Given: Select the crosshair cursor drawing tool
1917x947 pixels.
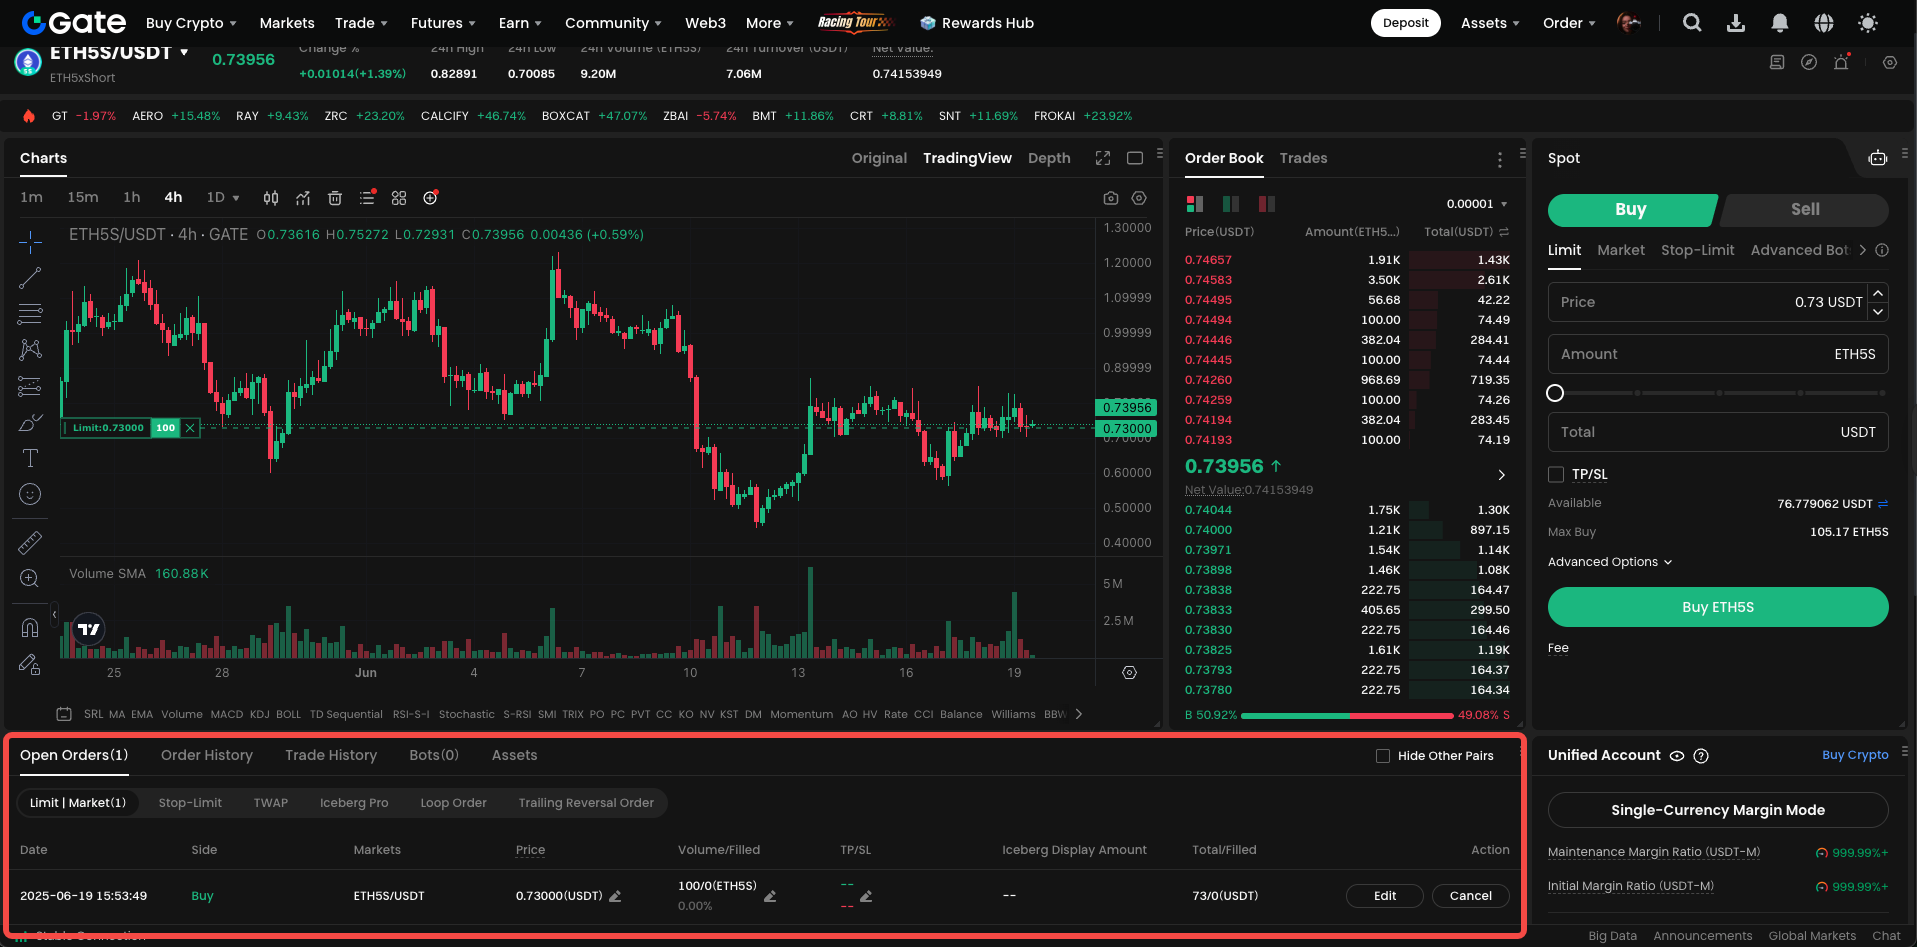Looking at the screenshot, I should point(30,242).
